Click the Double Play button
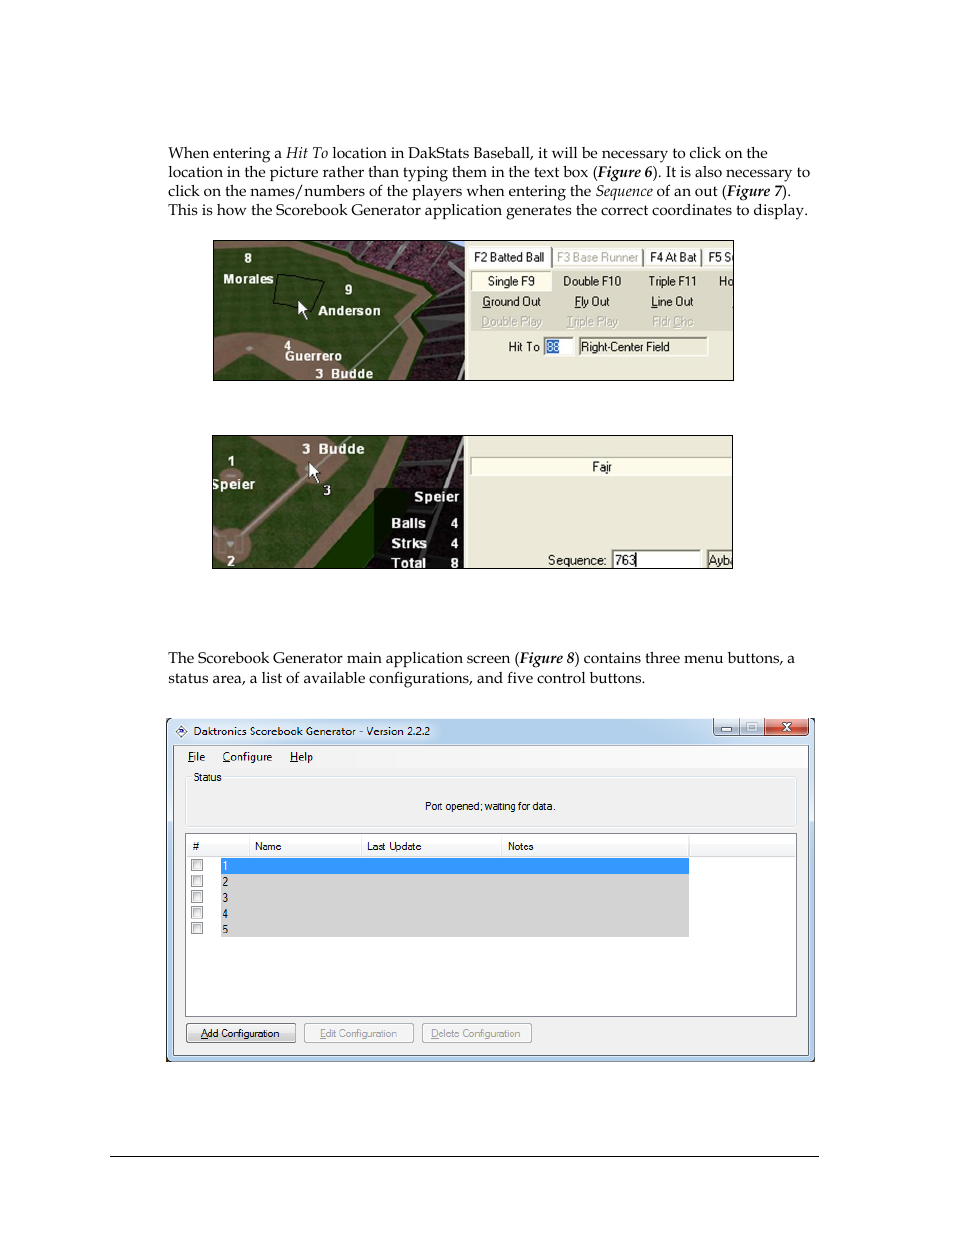The height and width of the screenshot is (1235, 954). tap(511, 322)
